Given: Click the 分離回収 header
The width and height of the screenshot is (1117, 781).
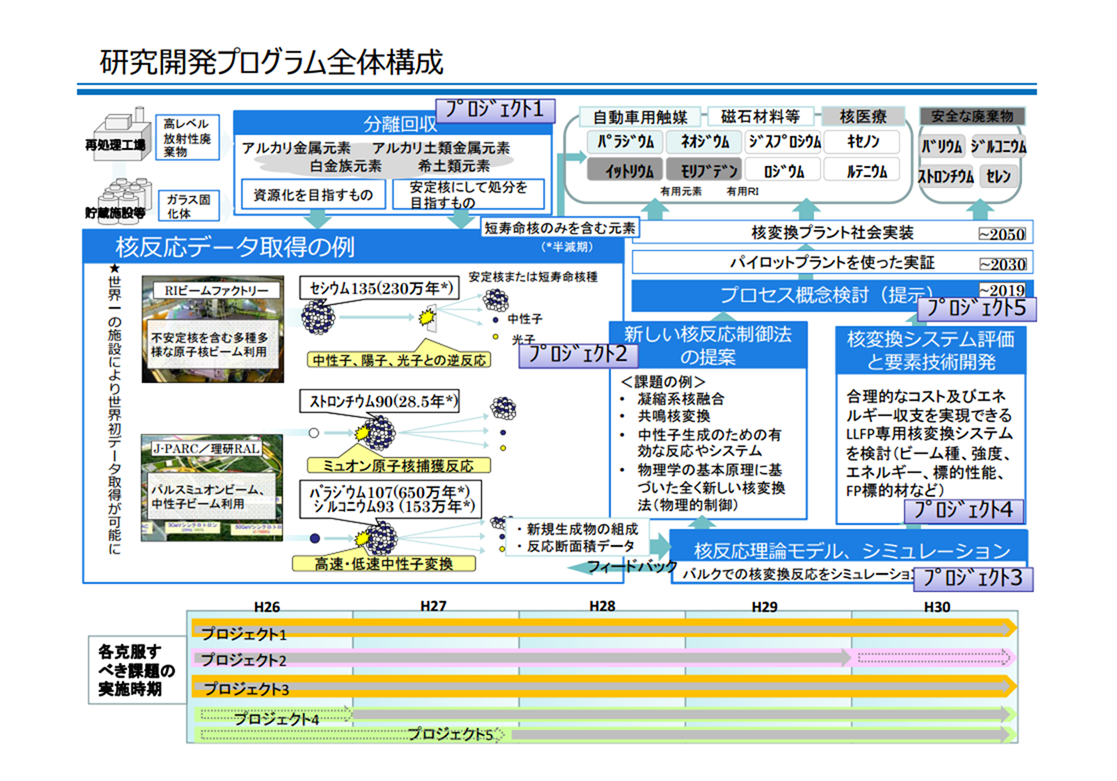Looking at the screenshot, I should tap(393, 123).
